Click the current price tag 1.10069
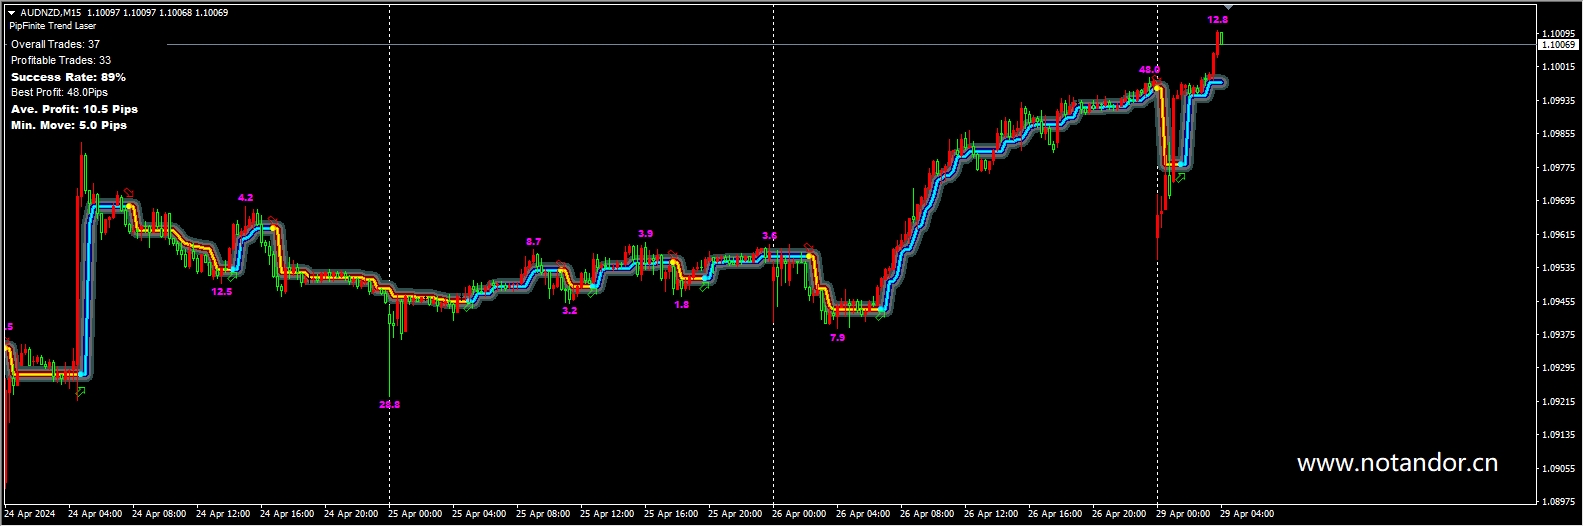 [x=1558, y=45]
